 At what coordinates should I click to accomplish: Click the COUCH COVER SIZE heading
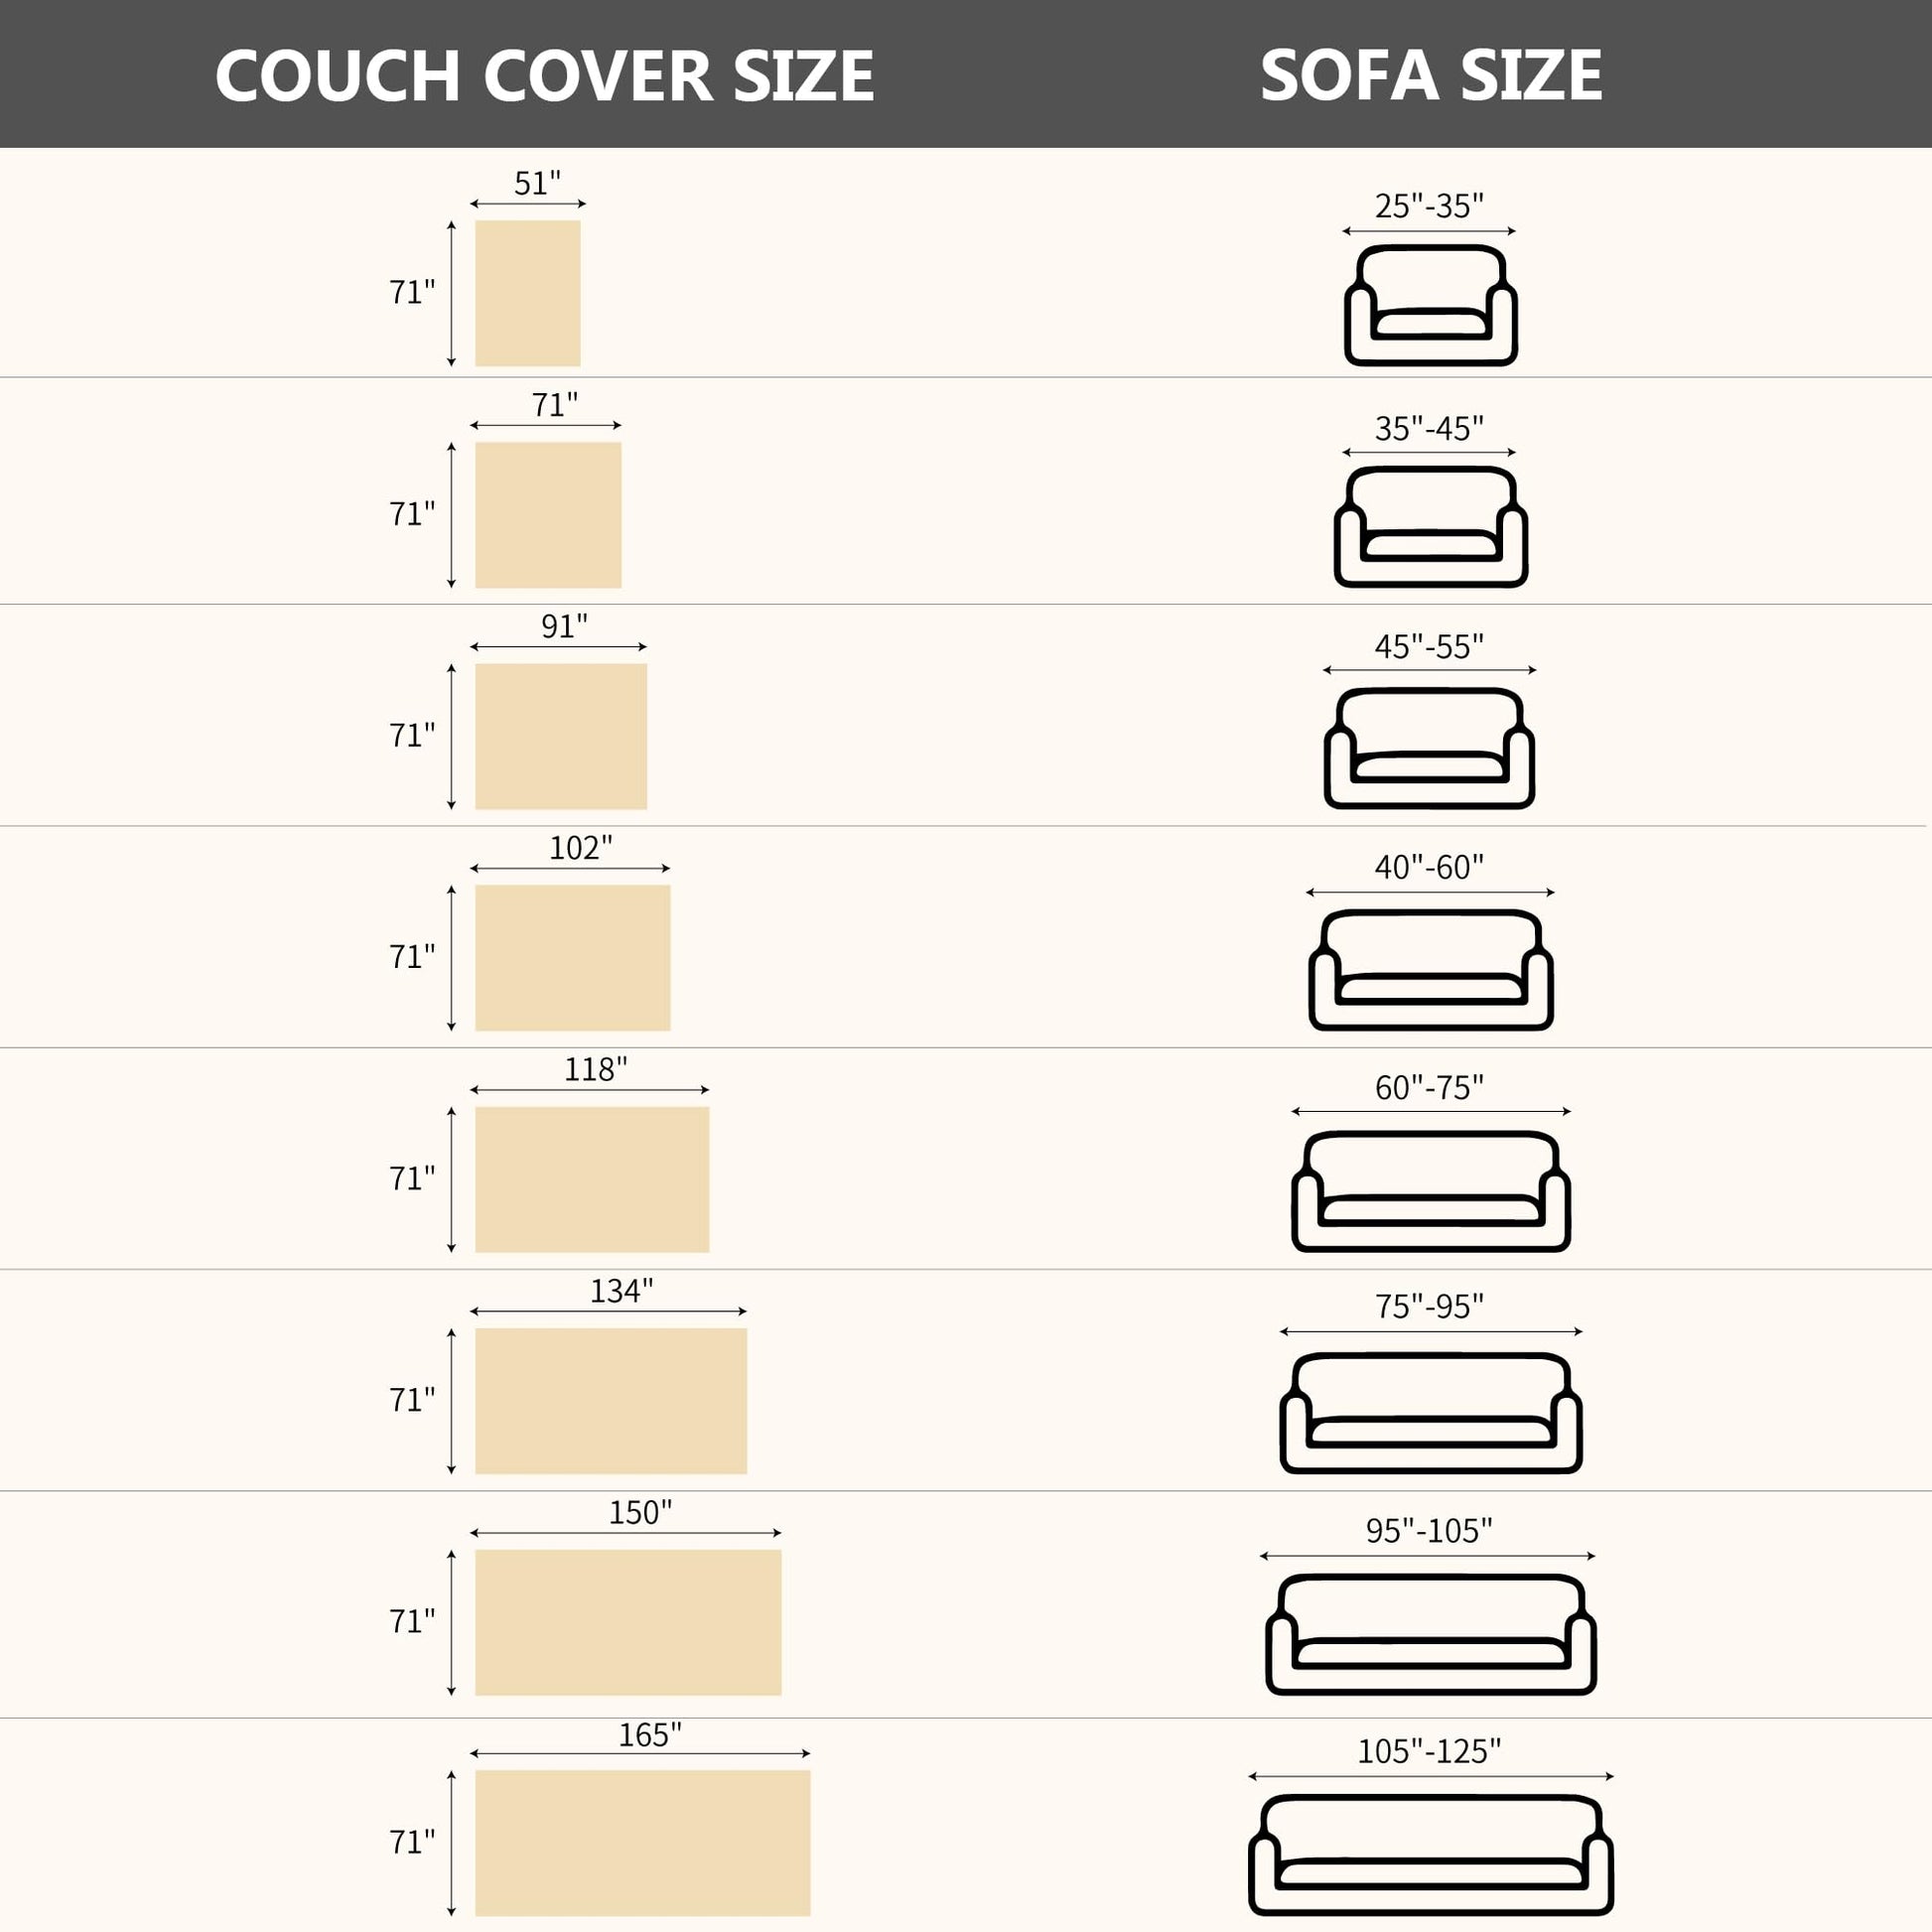(x=545, y=75)
